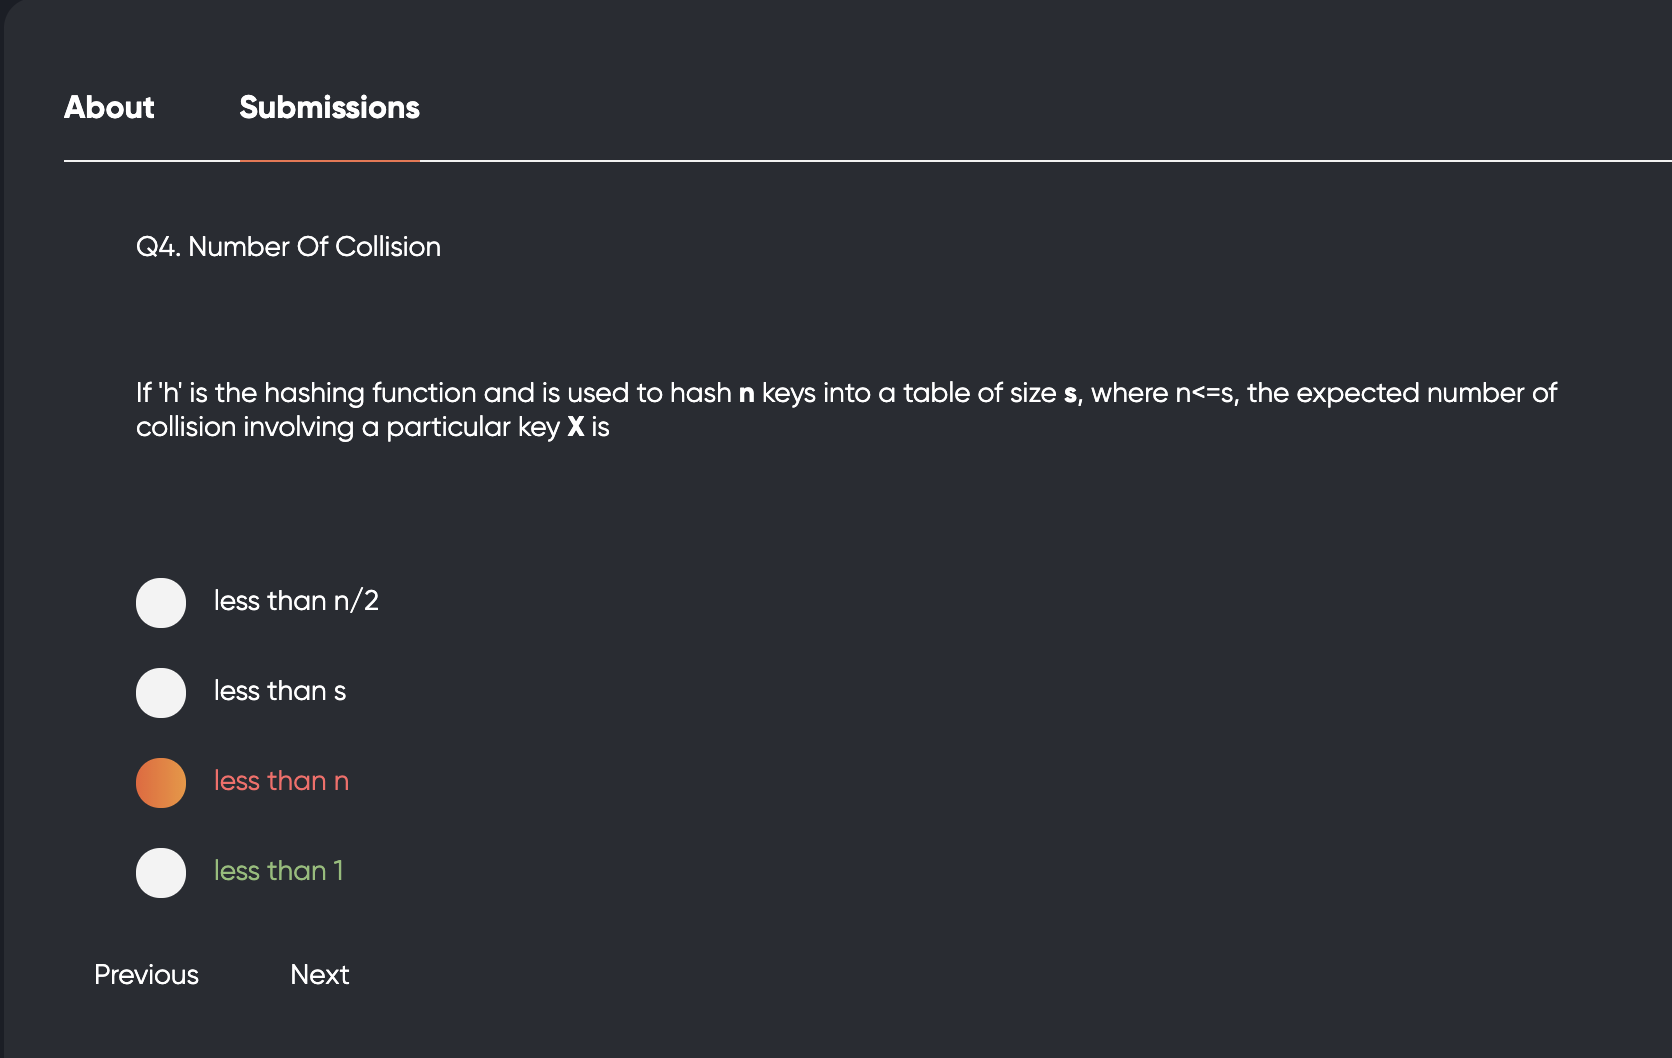Go to the Next question
This screenshot has height=1058, width=1672.
[319, 975]
